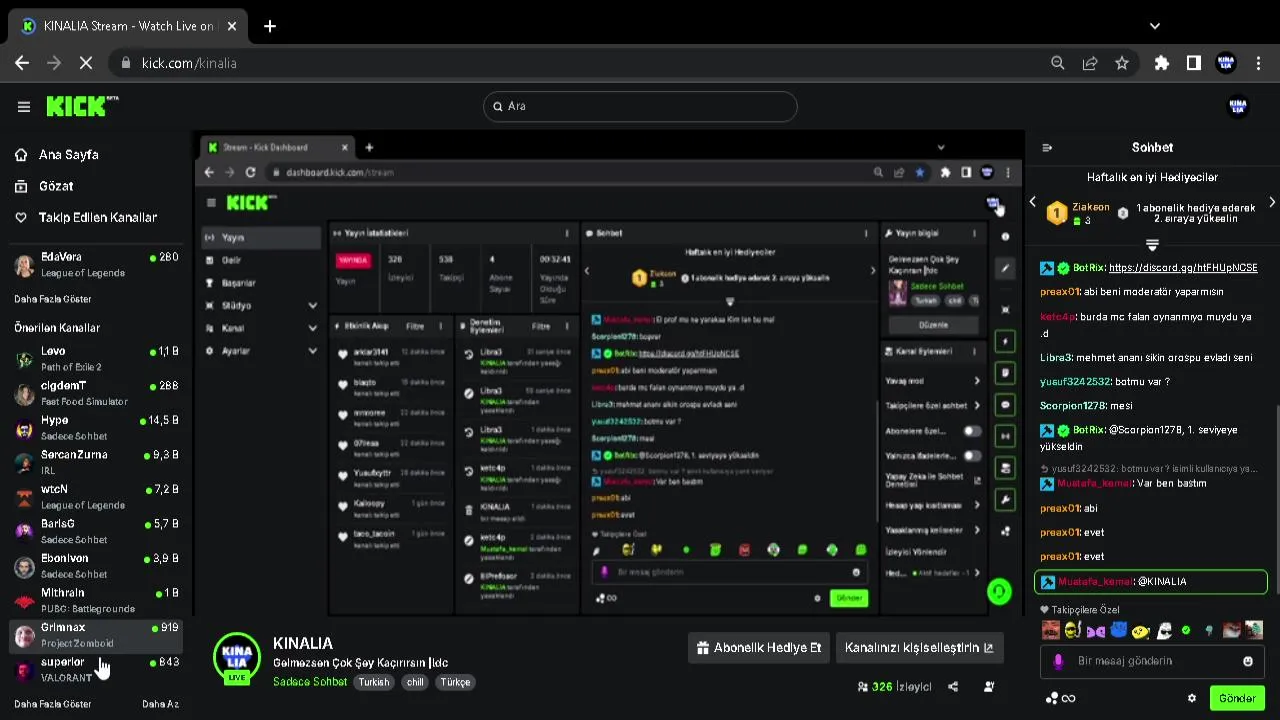Screen dimensions: 1280x720
Task: Open Takipçilere özel sohbet in streamed dashboard
Action: click(932, 406)
